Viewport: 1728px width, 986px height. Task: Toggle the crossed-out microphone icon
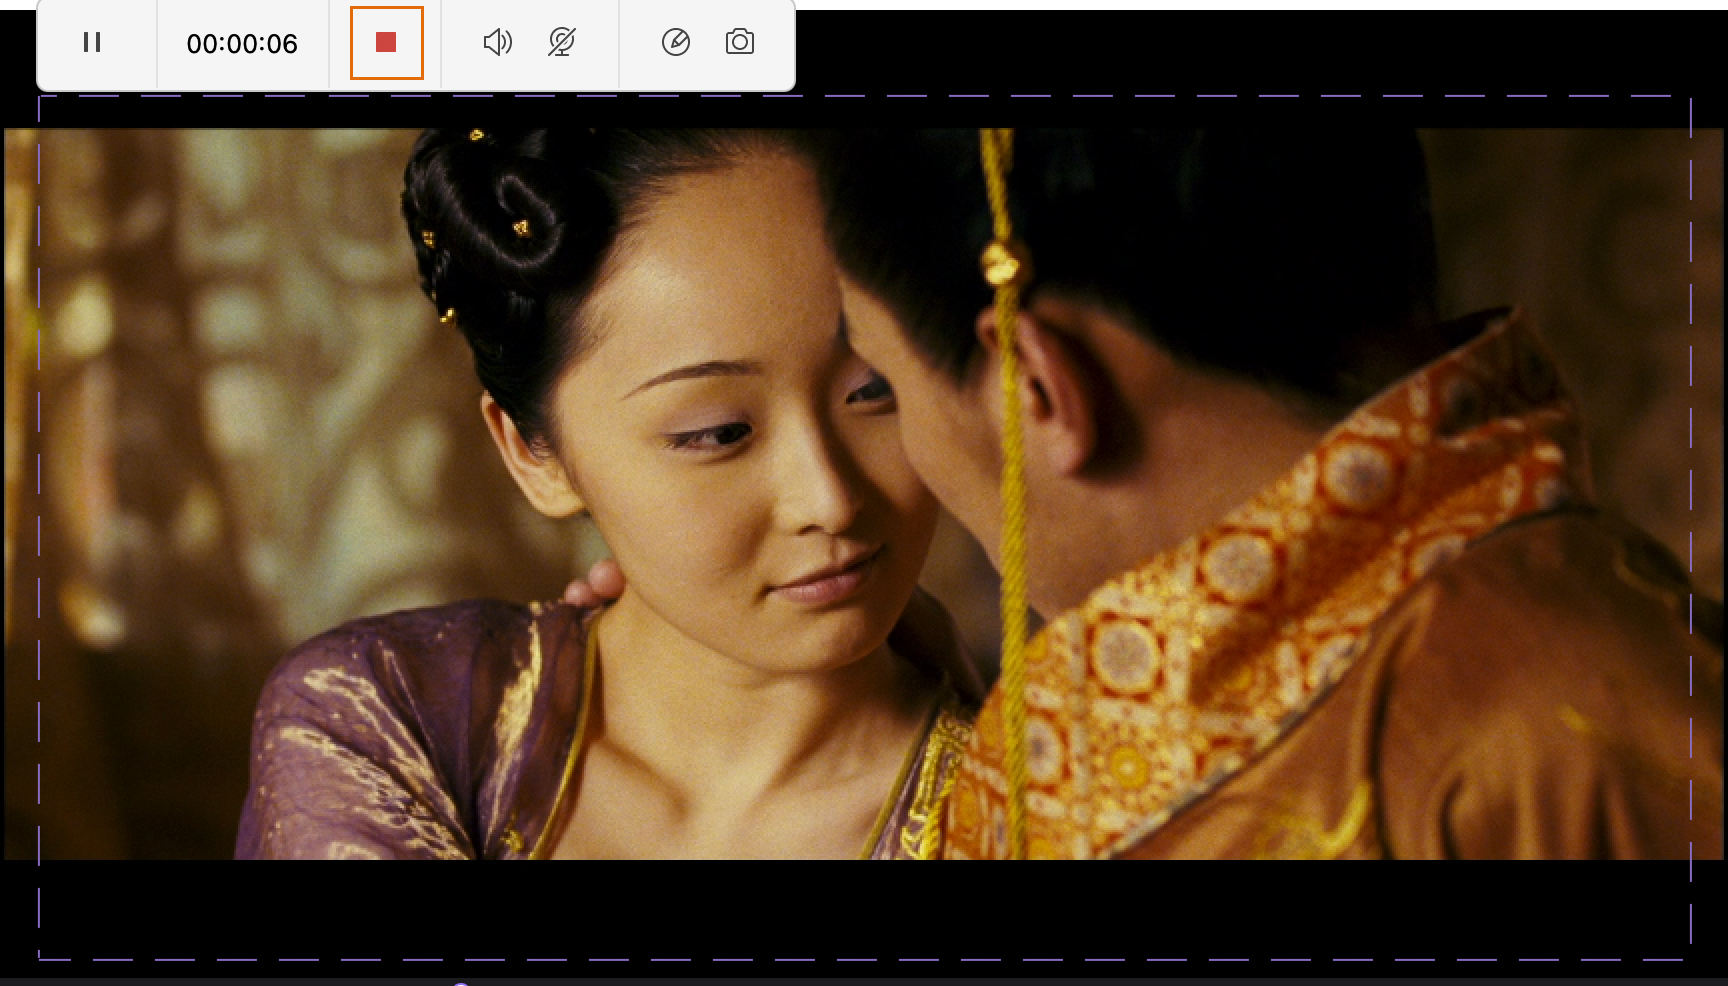(x=562, y=42)
